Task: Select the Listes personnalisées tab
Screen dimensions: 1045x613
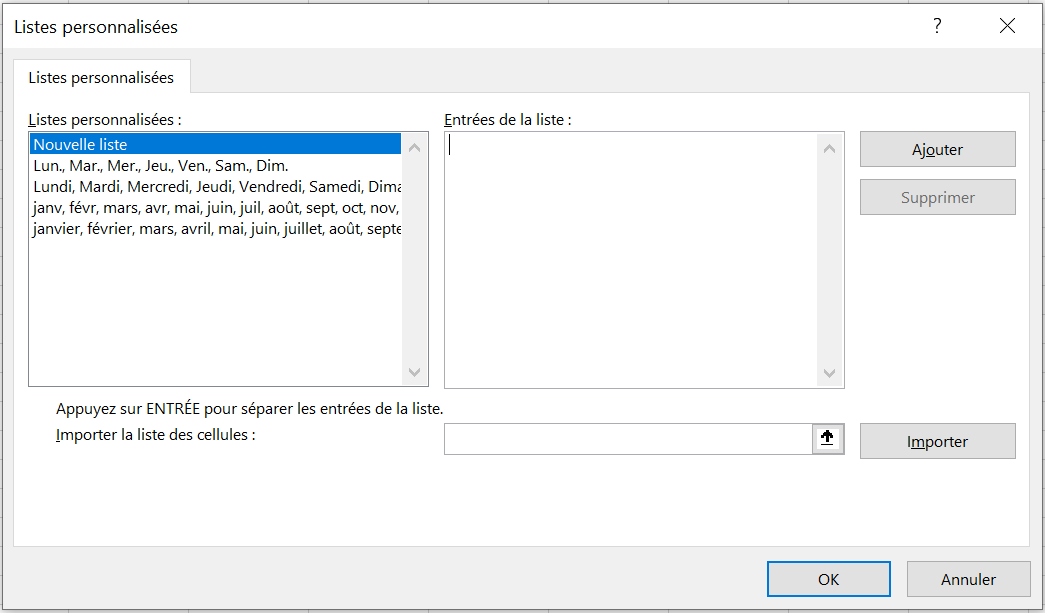Action: point(101,77)
